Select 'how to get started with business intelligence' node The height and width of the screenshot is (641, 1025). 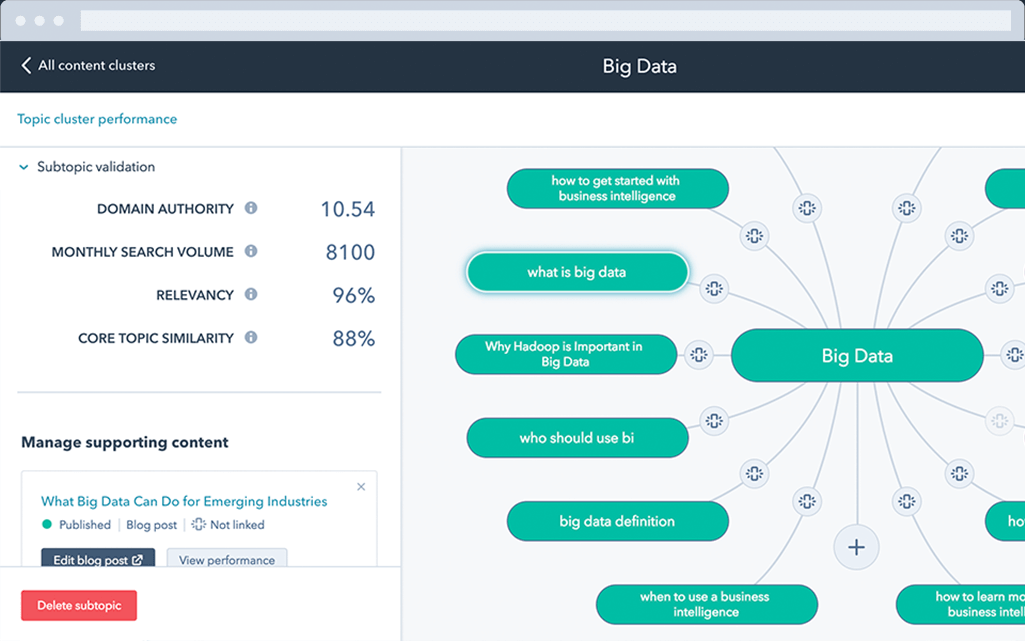617,189
